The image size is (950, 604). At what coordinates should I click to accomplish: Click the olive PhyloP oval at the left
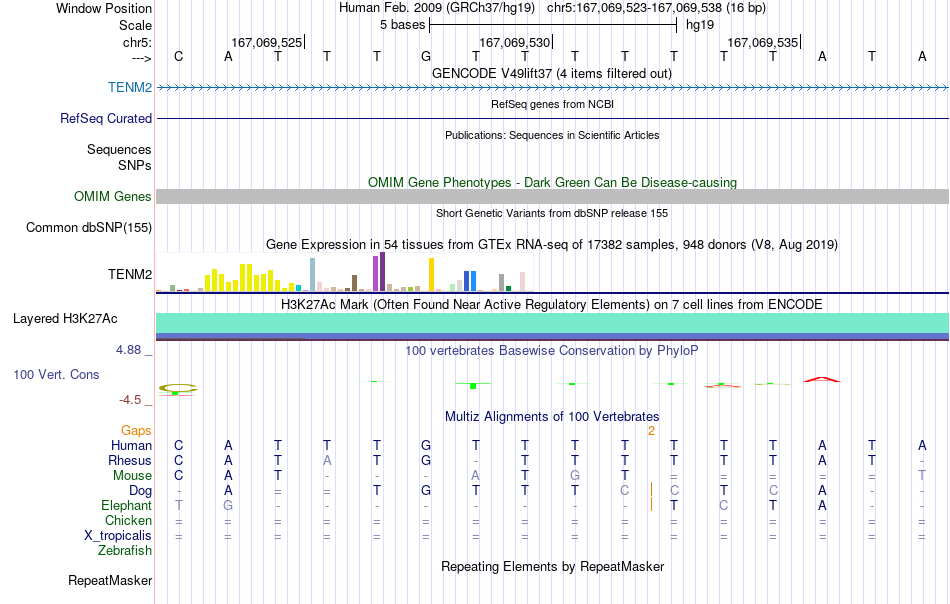click(178, 388)
